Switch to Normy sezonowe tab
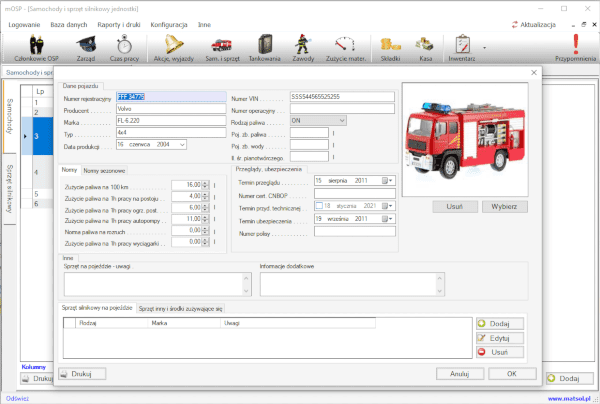The height and width of the screenshot is (404, 600). [x=104, y=171]
